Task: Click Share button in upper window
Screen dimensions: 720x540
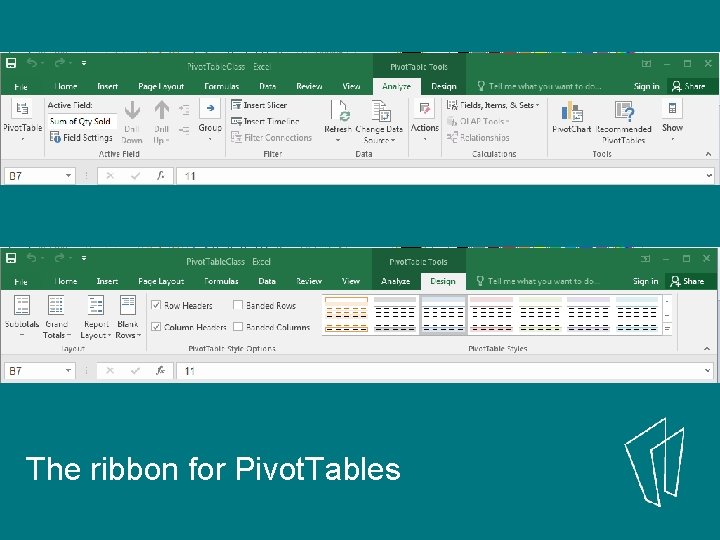Action: (688, 86)
